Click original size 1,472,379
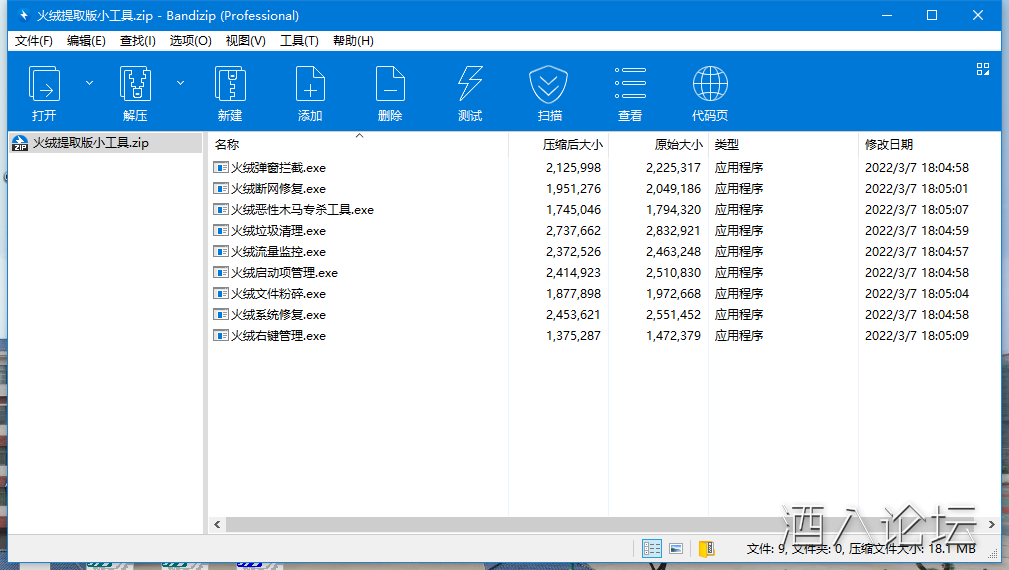Image resolution: width=1009 pixels, height=570 pixels. (673, 336)
